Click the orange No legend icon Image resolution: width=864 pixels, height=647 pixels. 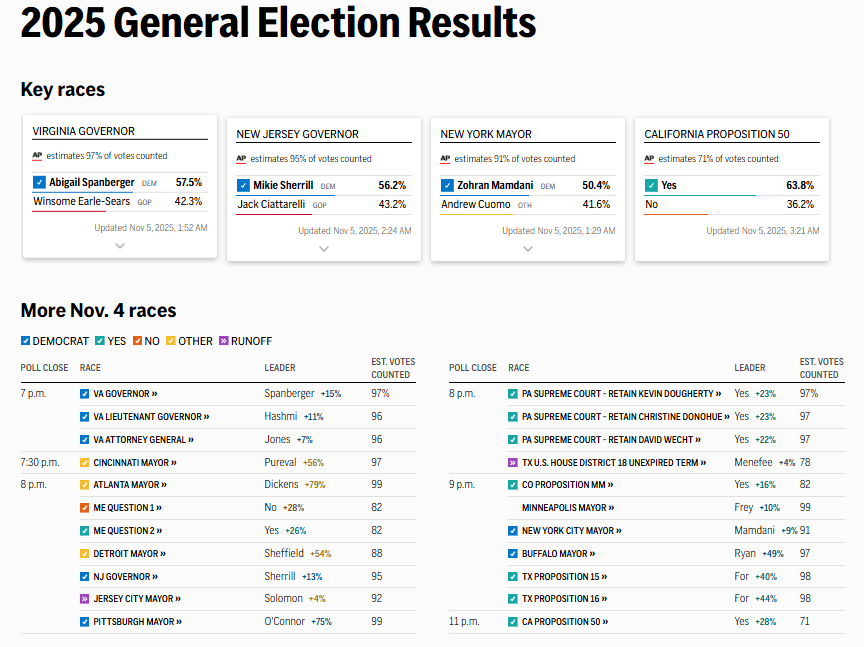click(x=138, y=341)
